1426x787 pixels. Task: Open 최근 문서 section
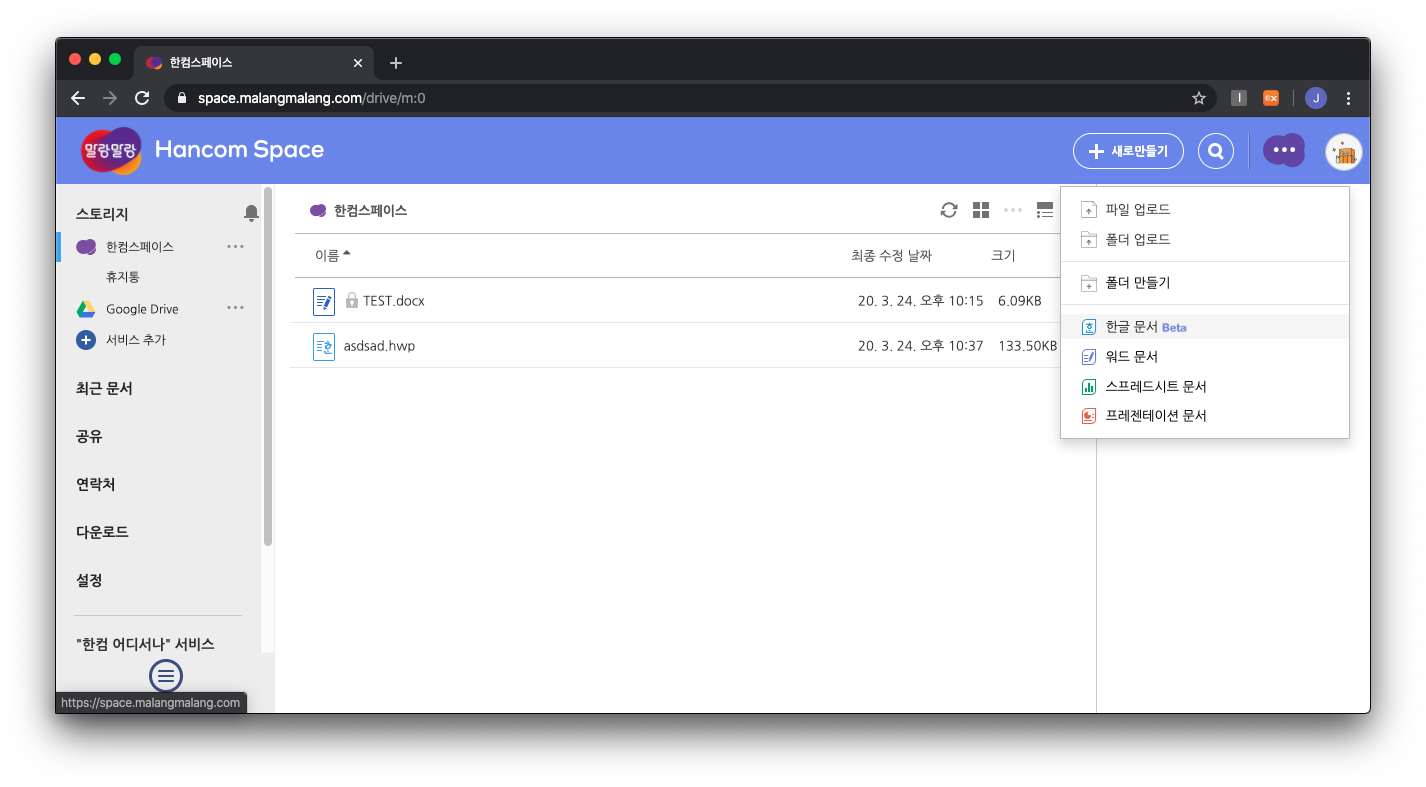(104, 388)
